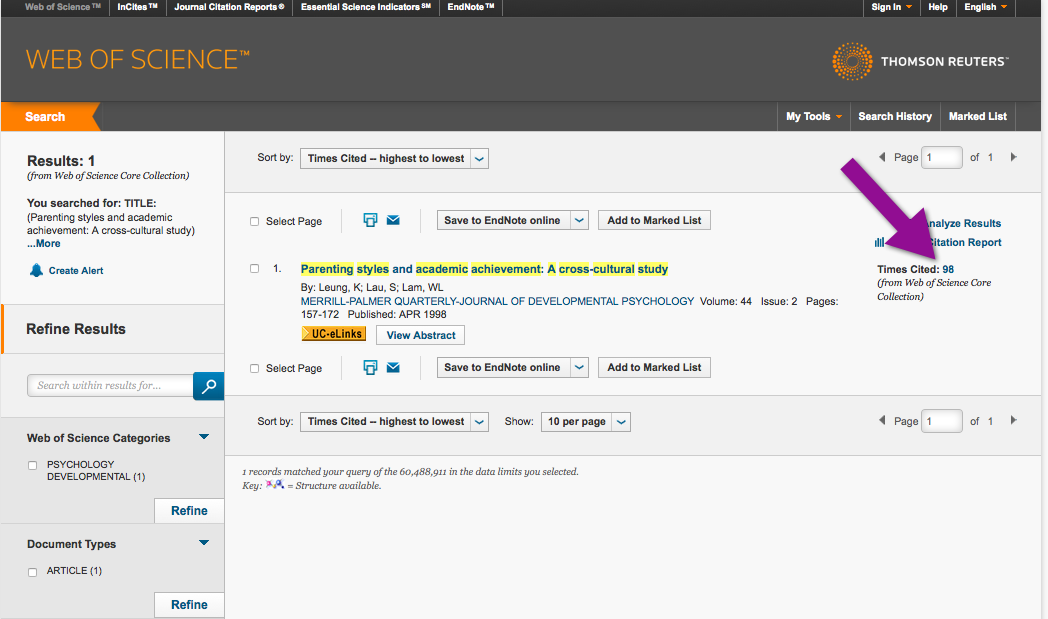Click the Search within results field
Screen dimensions: 1048x619
(x=110, y=386)
